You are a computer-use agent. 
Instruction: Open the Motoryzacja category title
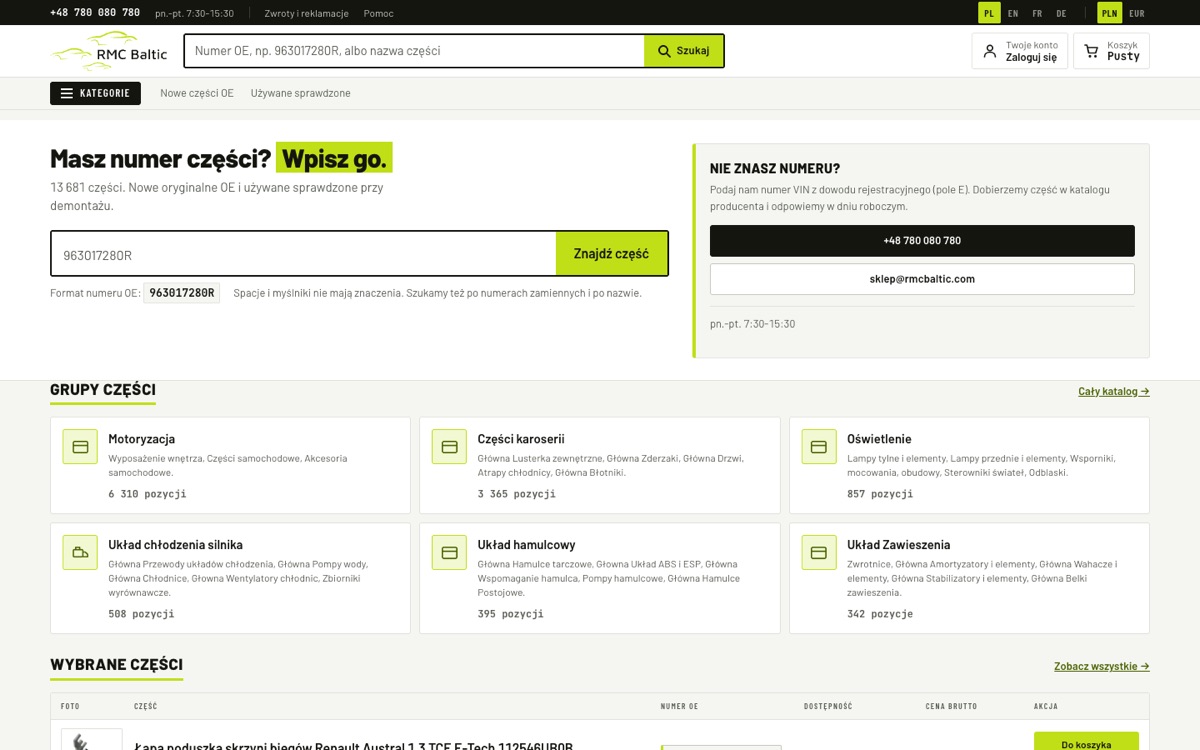142,439
